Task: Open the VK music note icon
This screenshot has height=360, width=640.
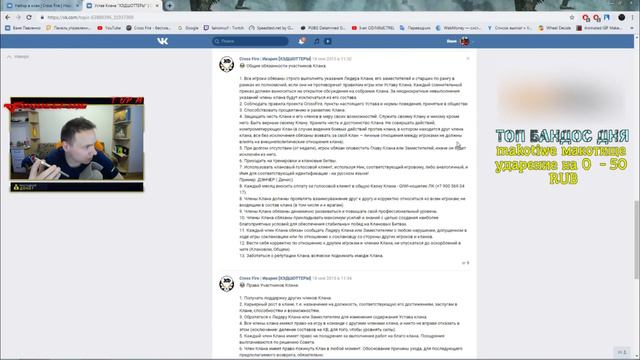Action: [316, 41]
